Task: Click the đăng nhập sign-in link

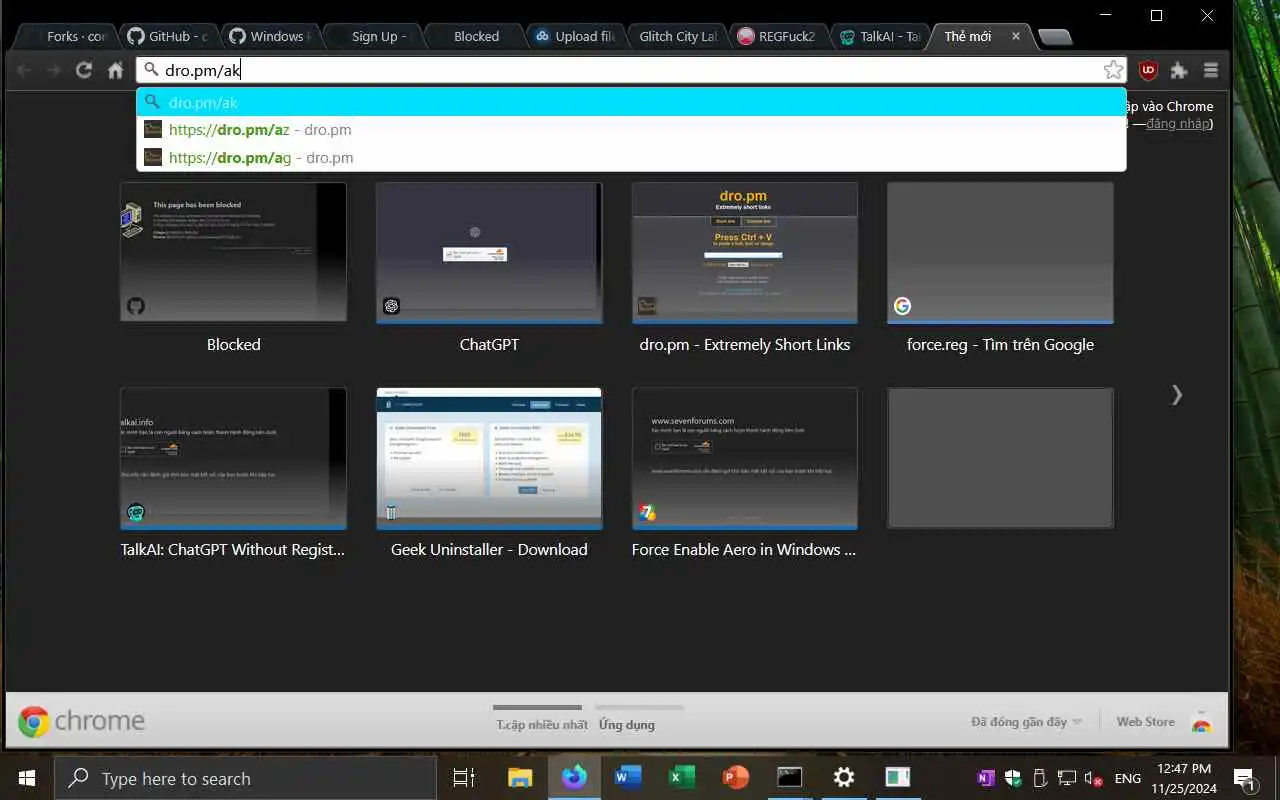Action: (x=1177, y=124)
